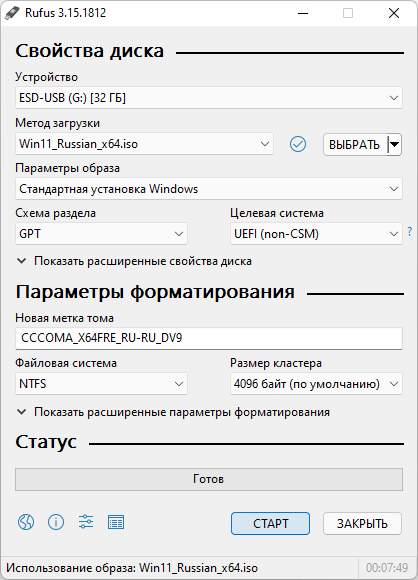This screenshot has height=580, width=418.
Task: Click the Статус heading
Action: point(46,442)
